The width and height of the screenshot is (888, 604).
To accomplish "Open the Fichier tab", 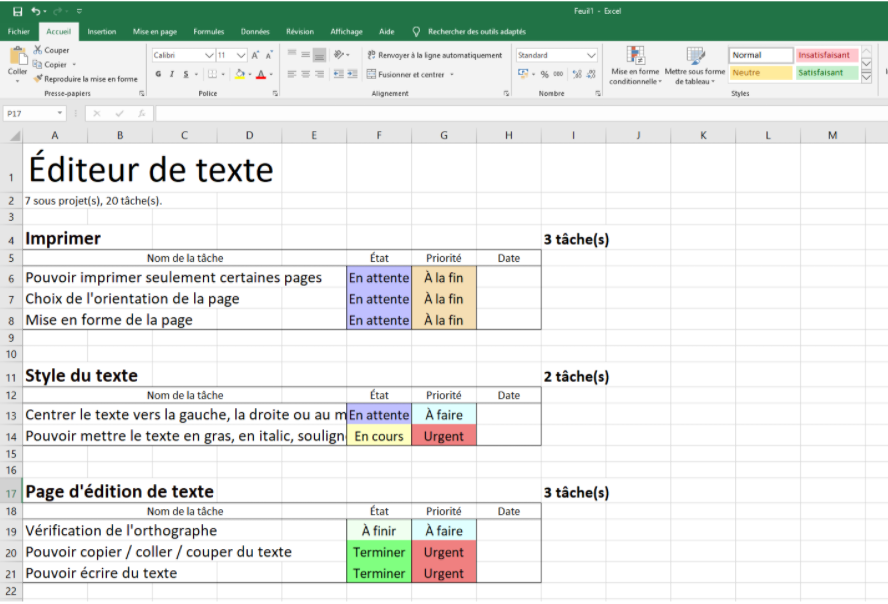I will click(x=18, y=32).
